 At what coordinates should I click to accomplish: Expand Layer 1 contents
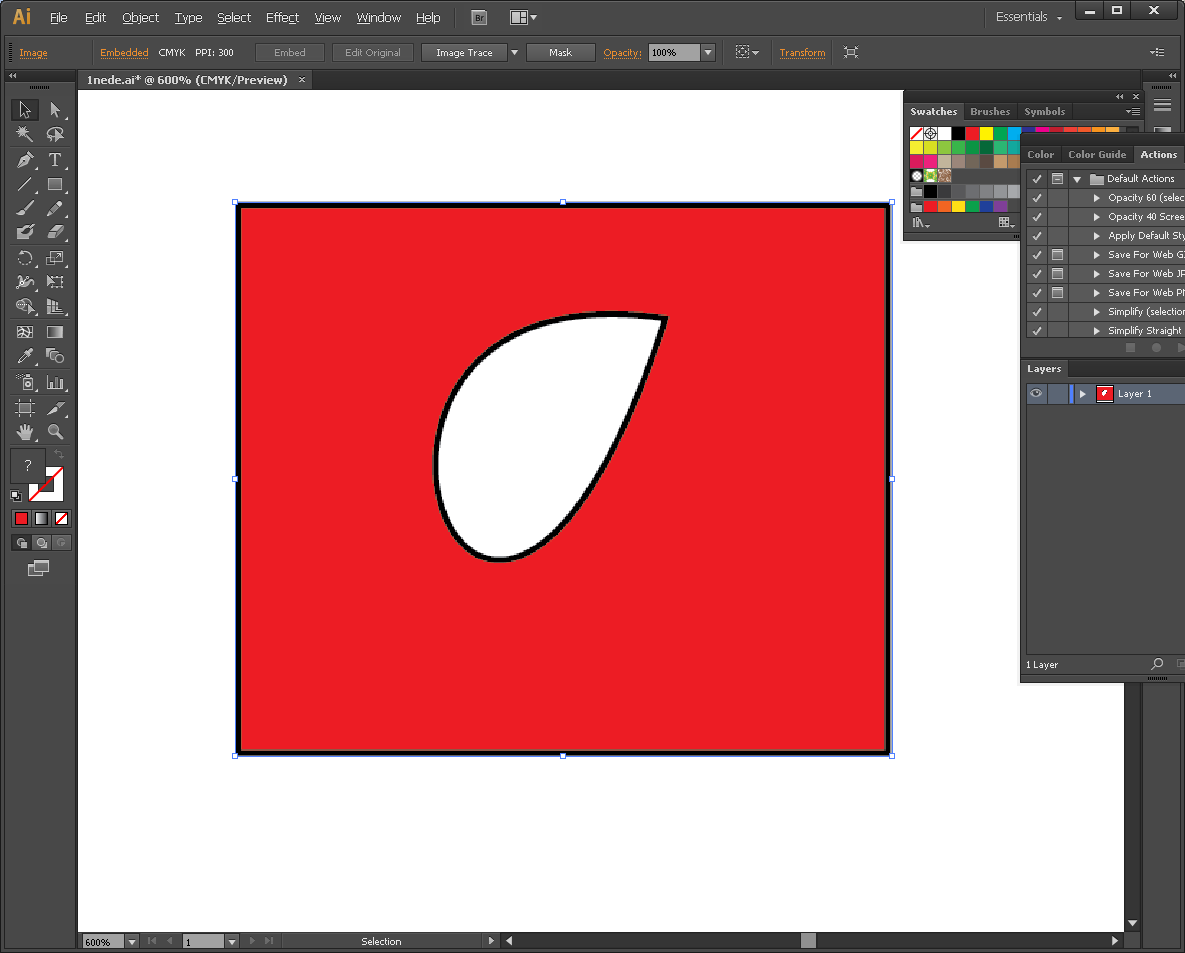(x=1083, y=394)
